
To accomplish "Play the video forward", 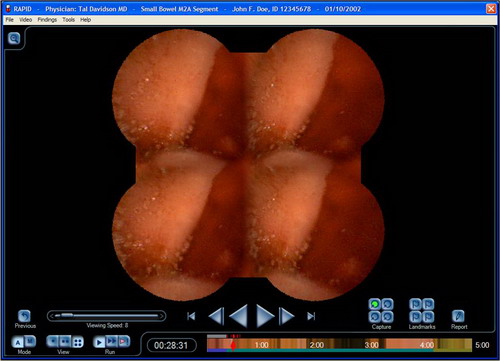I will (x=265, y=316).
